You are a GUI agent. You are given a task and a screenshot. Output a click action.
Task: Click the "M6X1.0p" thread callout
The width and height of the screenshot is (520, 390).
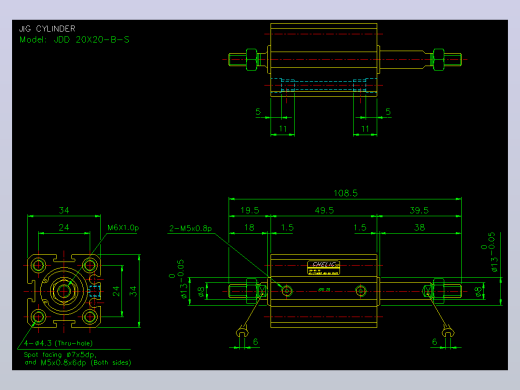pyautogui.click(x=123, y=228)
